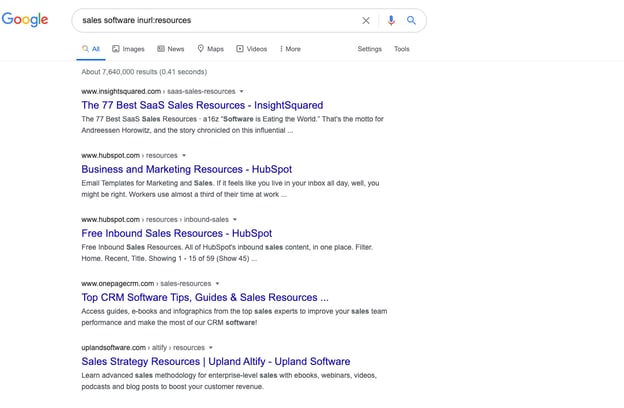Screen dimensions: 624x408
Task: Clear the search box with the X icon
Action: tap(366, 20)
